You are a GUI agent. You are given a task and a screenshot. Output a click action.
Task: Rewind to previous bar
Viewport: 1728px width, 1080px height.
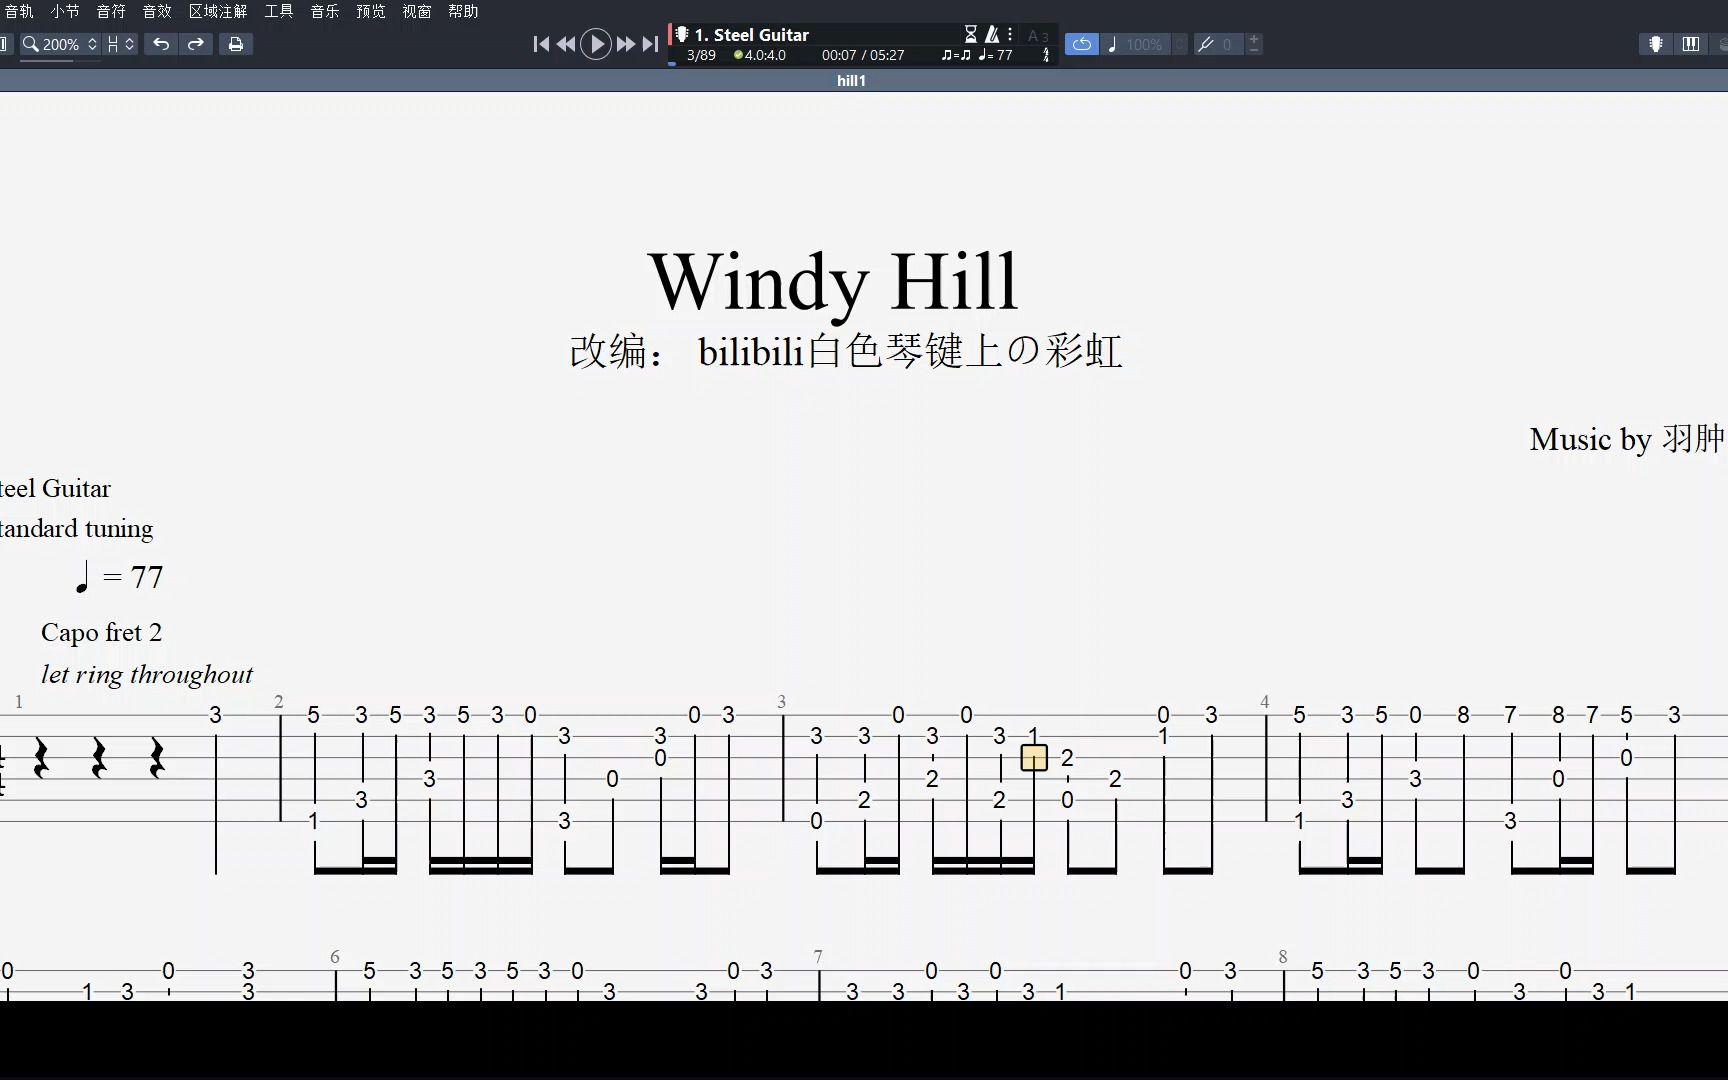[x=566, y=44]
